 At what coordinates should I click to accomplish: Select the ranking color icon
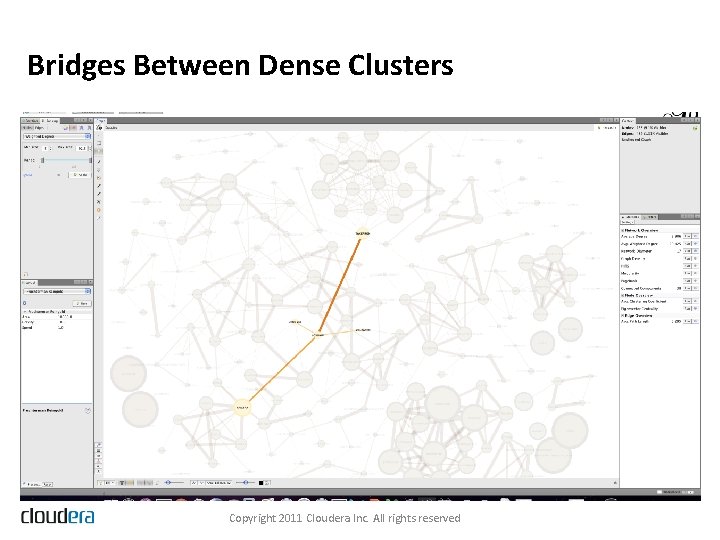[66, 128]
